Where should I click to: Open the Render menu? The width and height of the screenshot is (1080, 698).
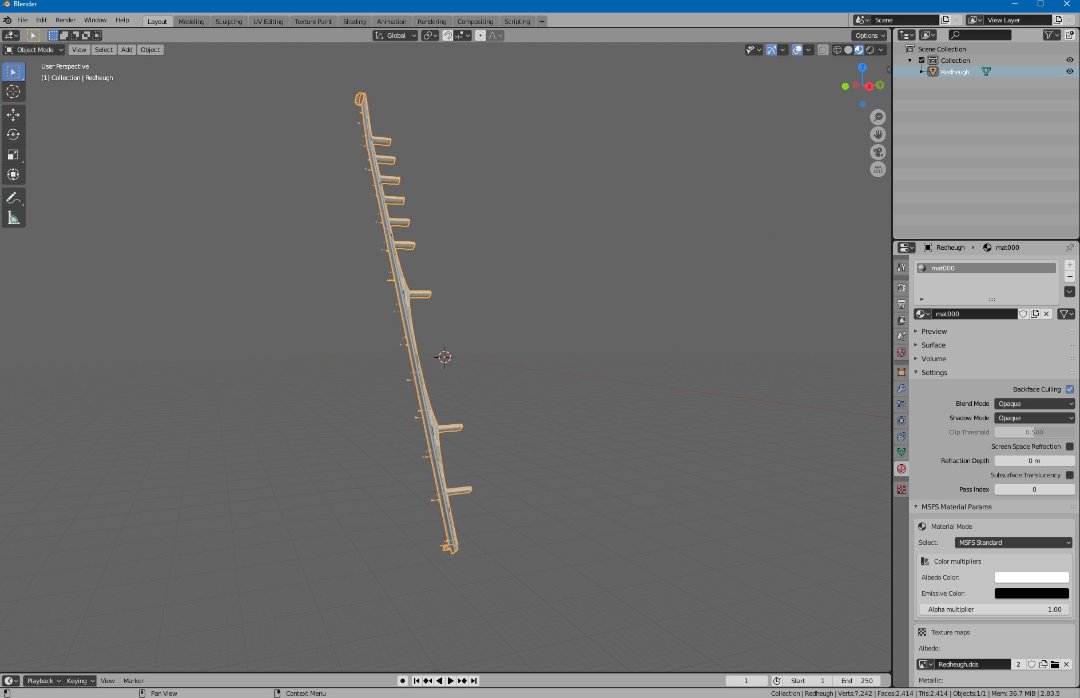pyautogui.click(x=65, y=20)
